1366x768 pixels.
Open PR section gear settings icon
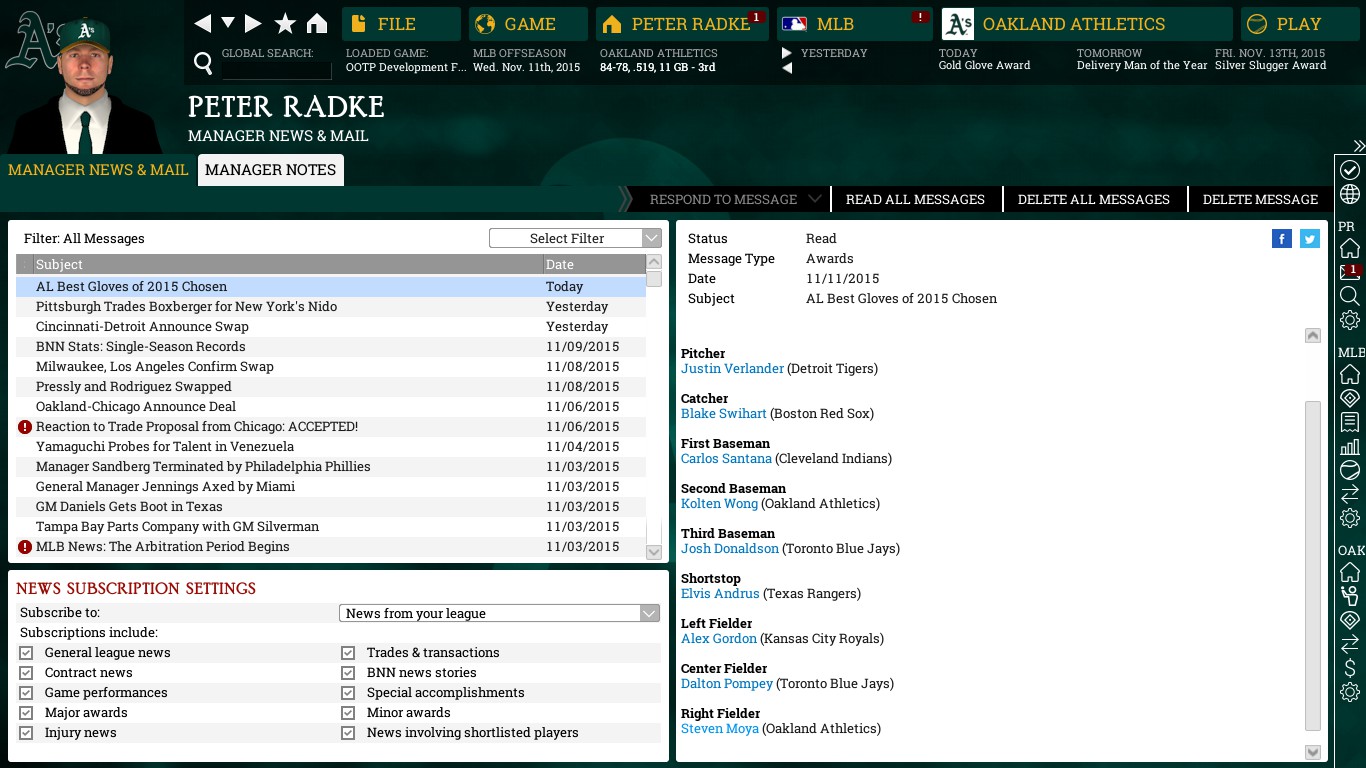1350,320
